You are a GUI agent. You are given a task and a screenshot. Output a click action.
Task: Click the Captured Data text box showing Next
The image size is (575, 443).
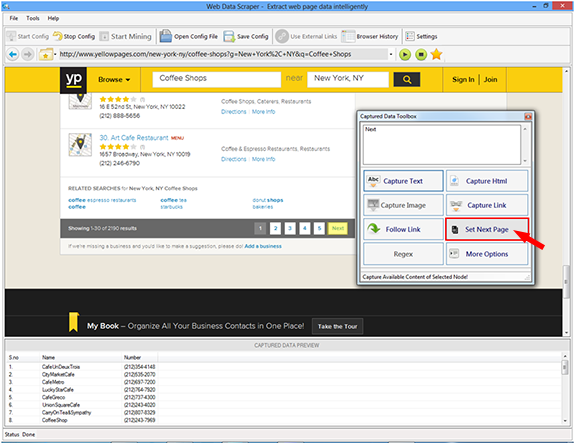442,145
